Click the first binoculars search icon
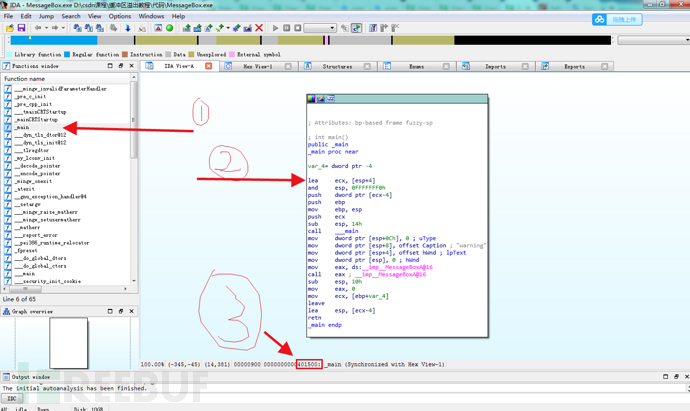 (x=77, y=28)
